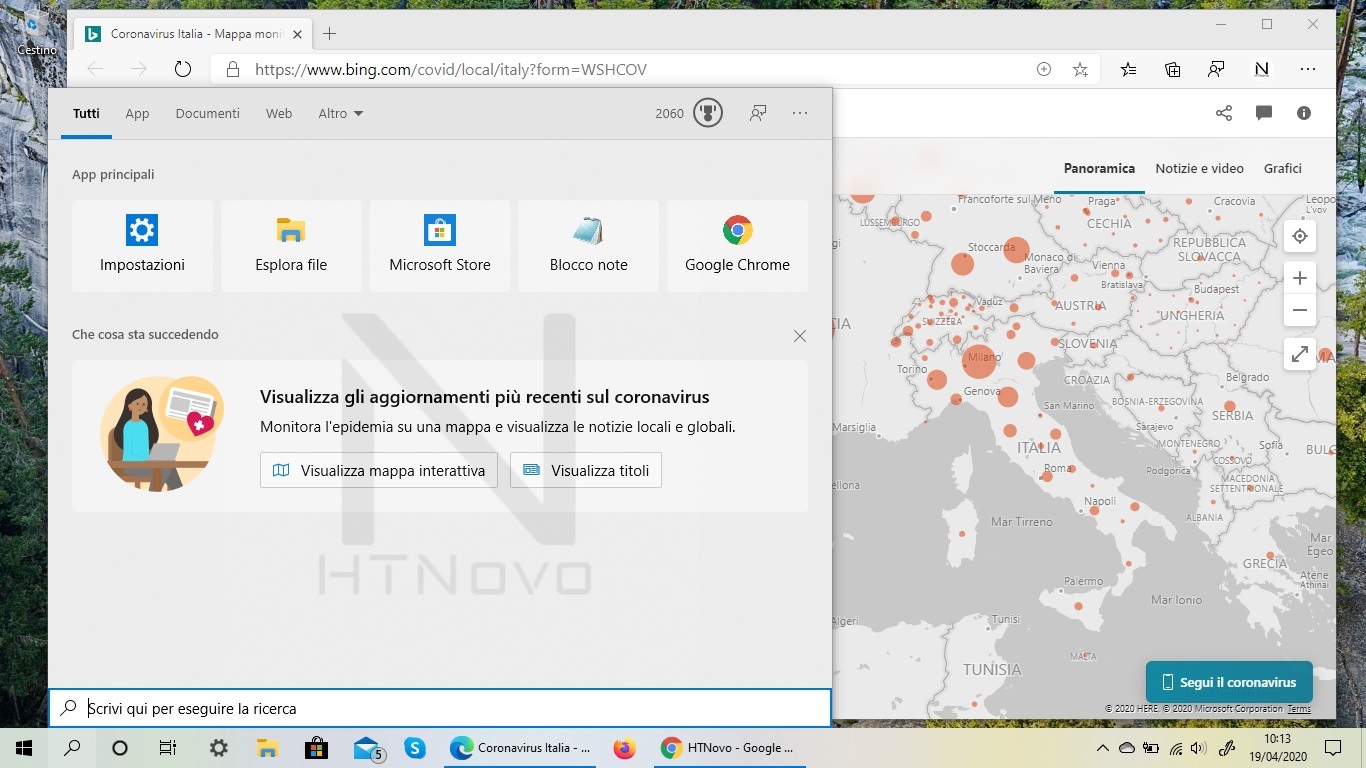
Task: Launch the Google Chrome app tile
Action: (x=737, y=246)
